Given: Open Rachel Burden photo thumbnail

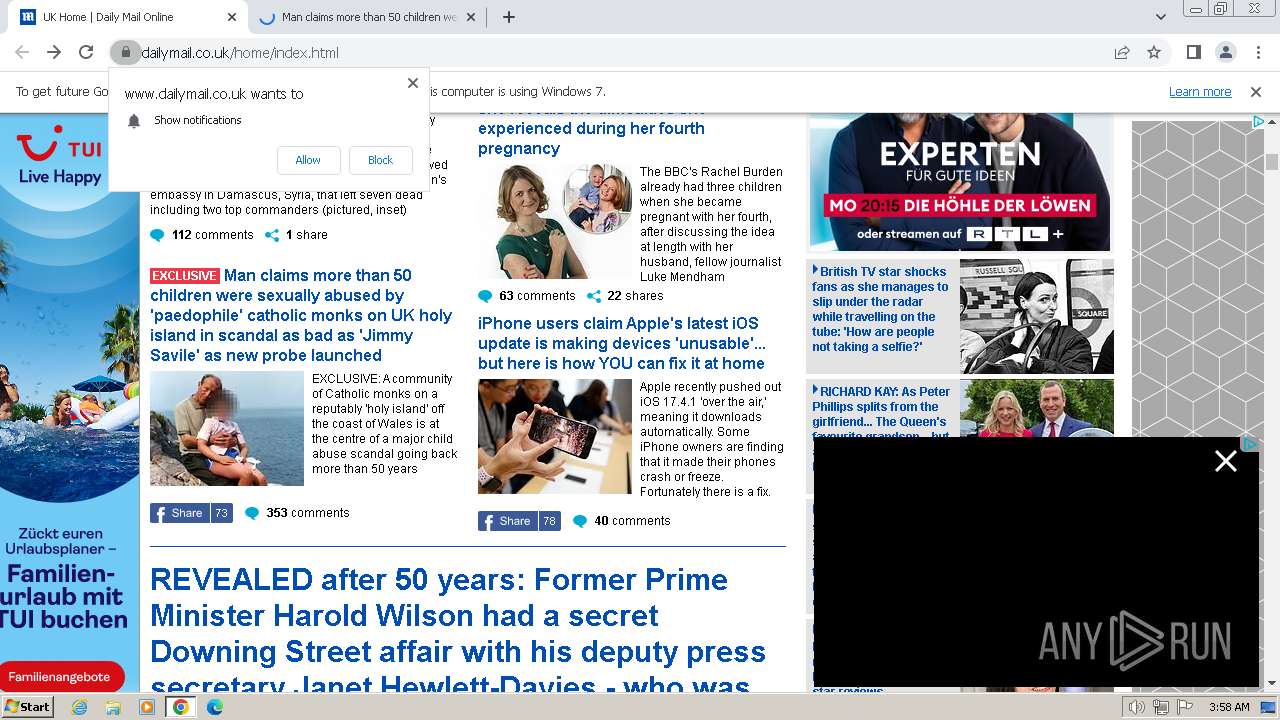Looking at the screenshot, I should [x=555, y=221].
